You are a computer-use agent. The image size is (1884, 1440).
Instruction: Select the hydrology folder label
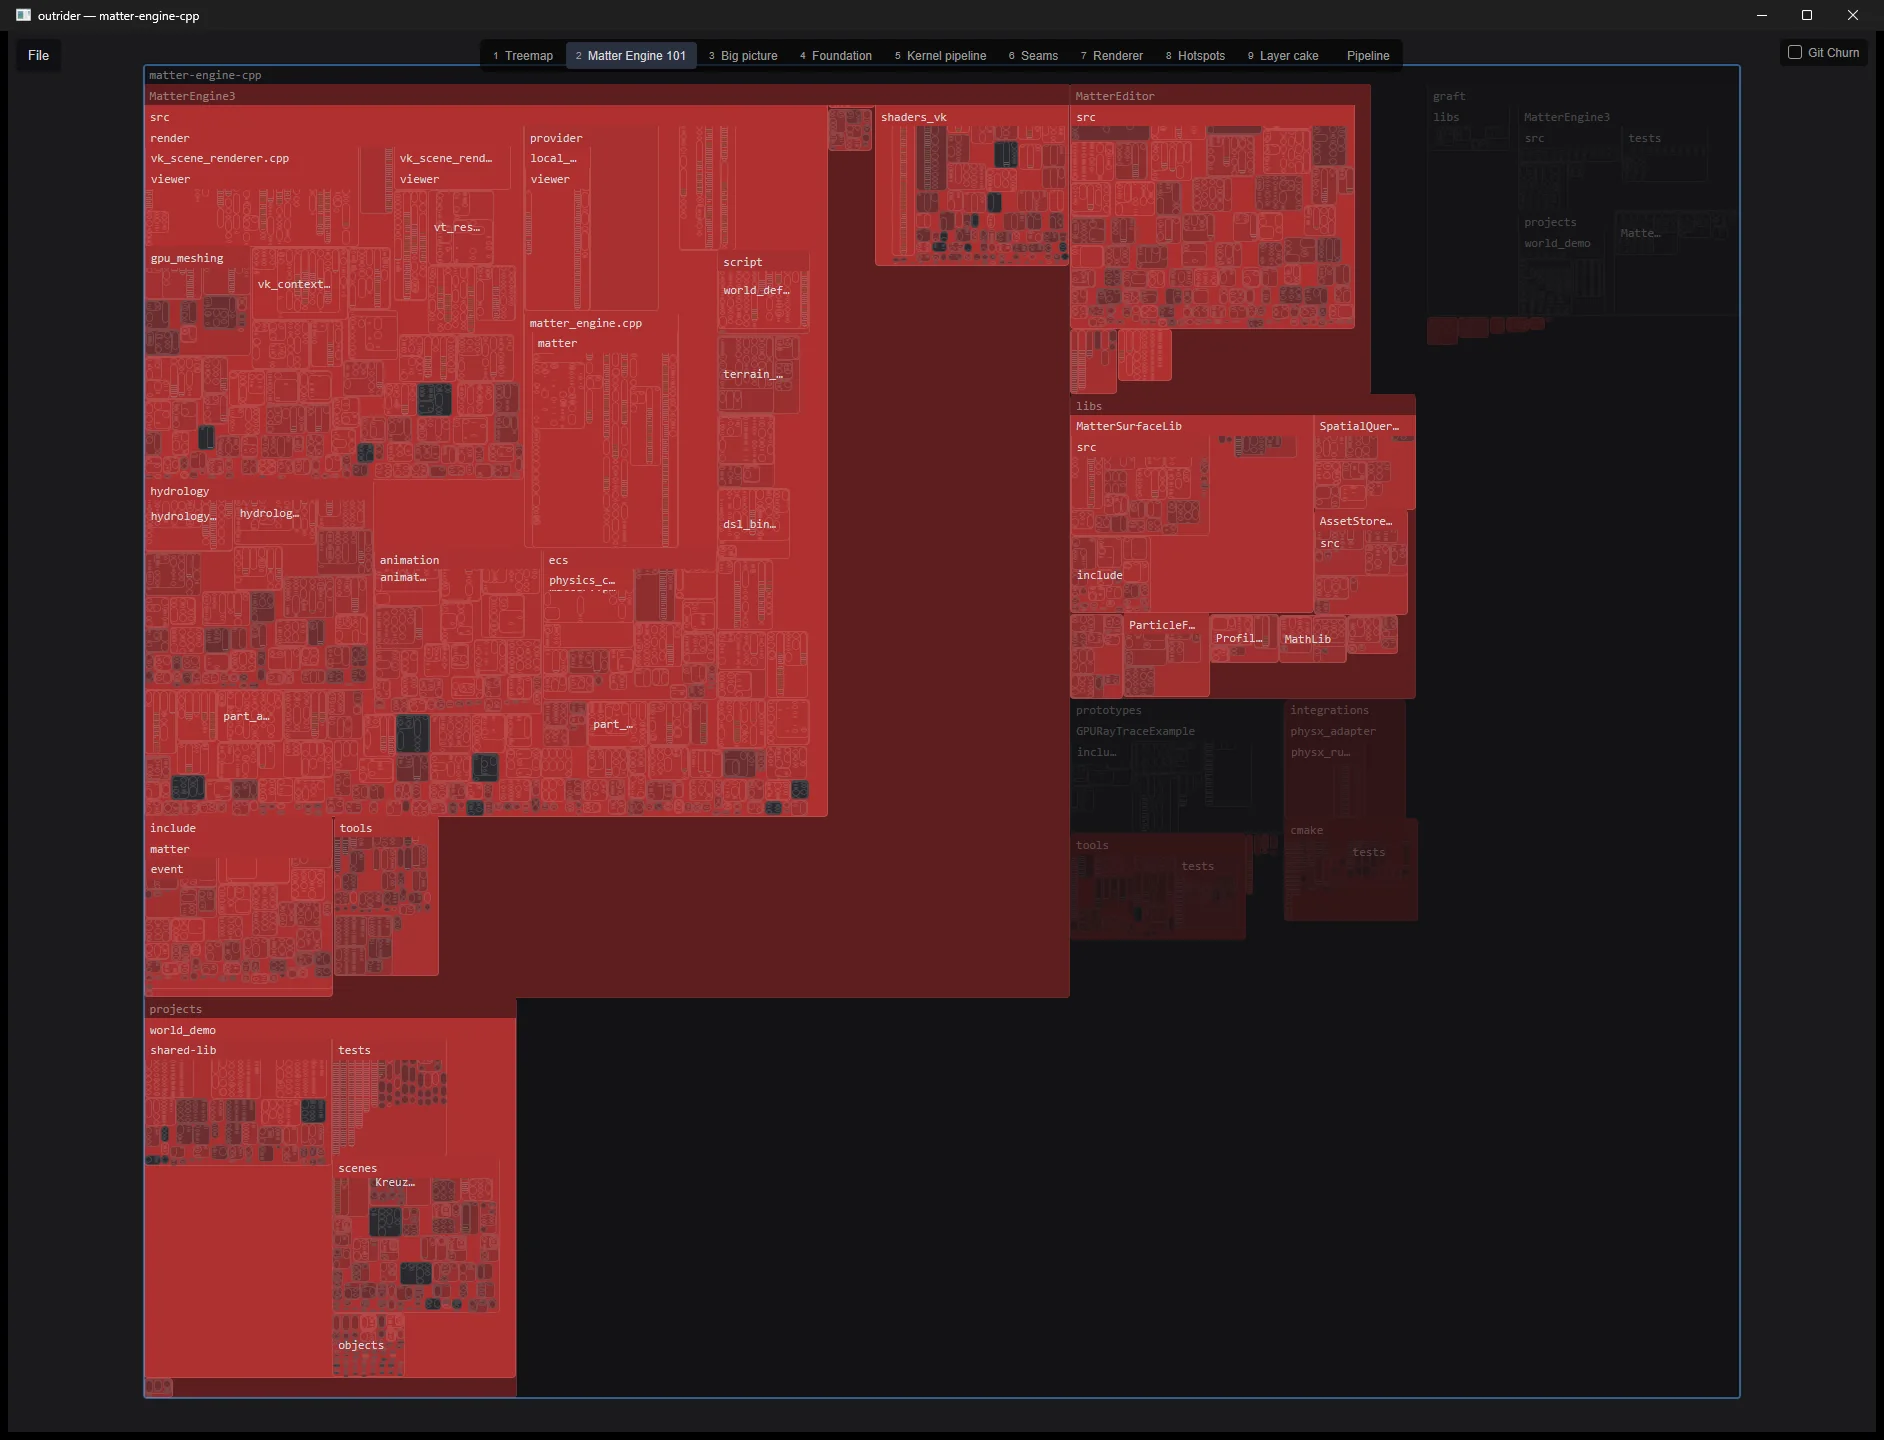(x=180, y=491)
